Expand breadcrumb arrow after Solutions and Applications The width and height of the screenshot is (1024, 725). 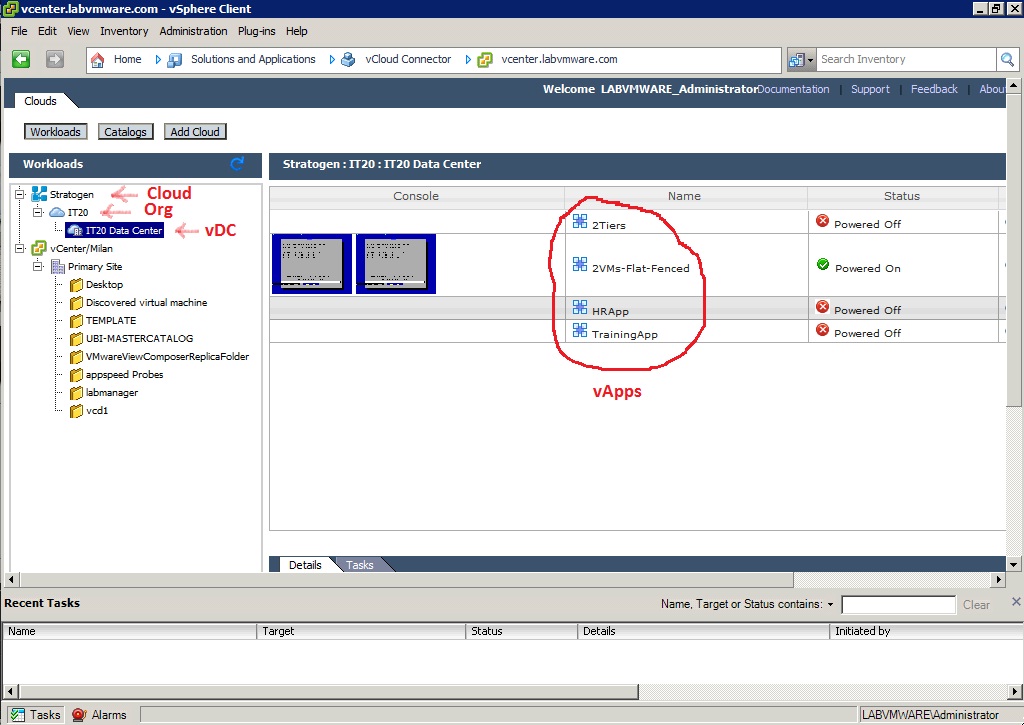(332, 59)
